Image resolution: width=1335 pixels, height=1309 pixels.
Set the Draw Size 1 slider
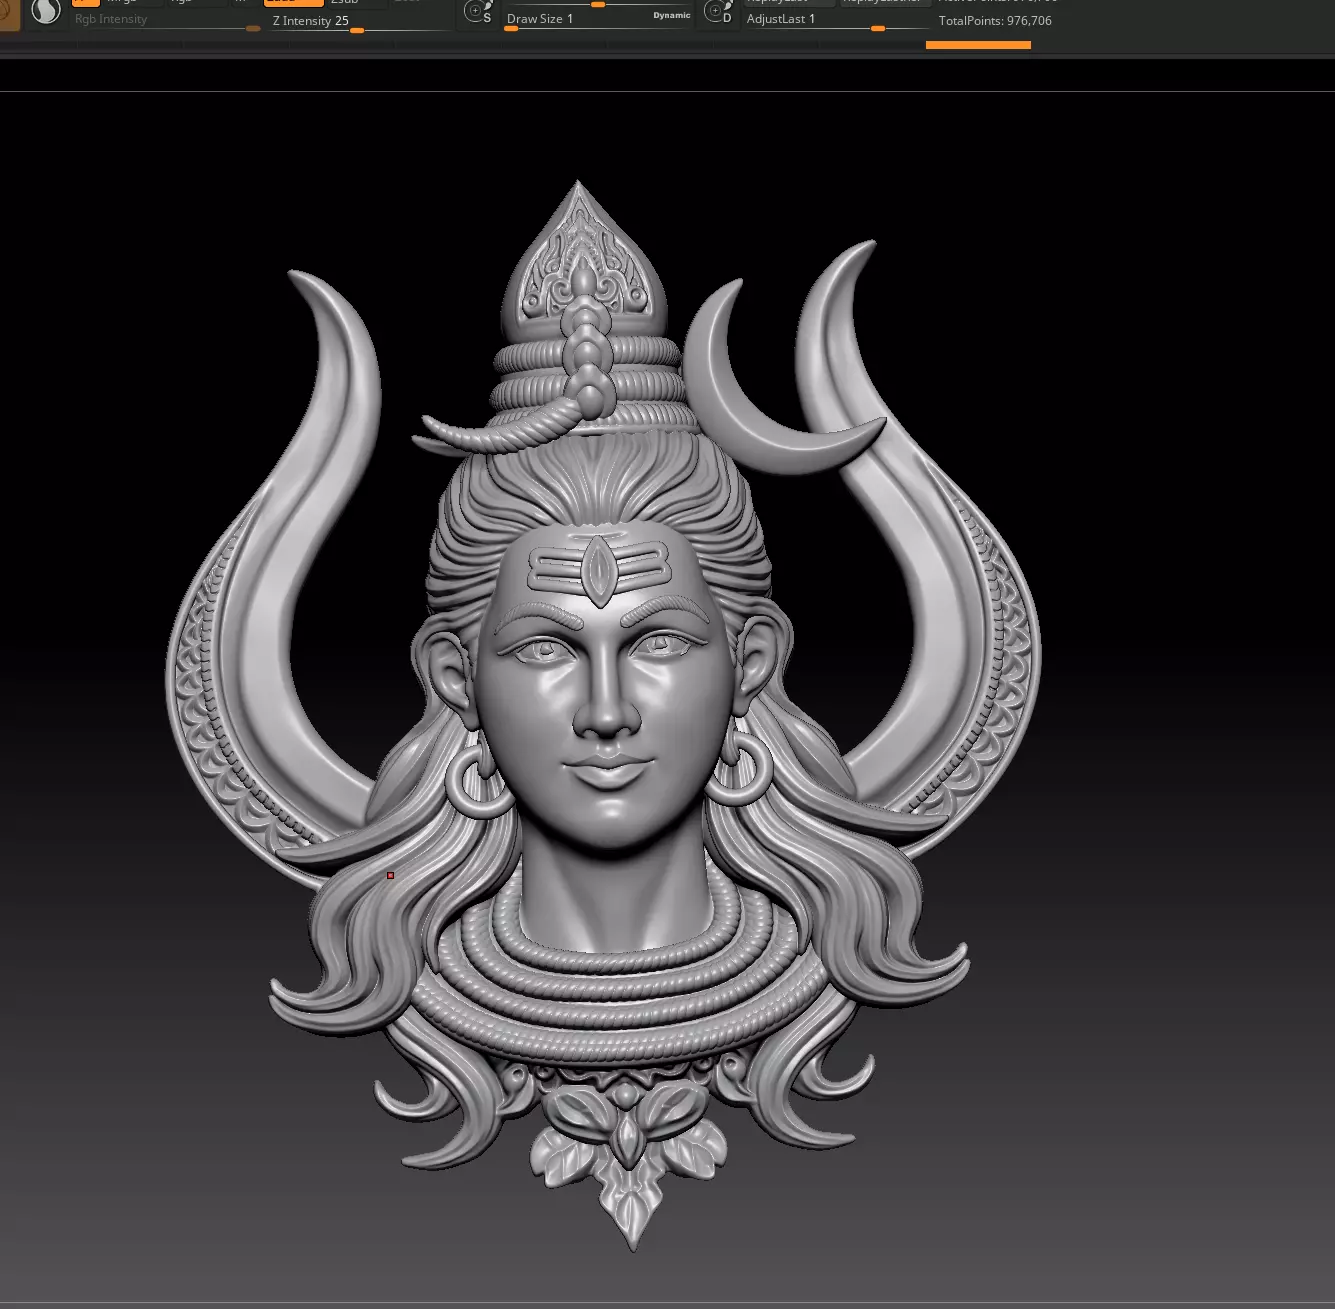point(598,20)
